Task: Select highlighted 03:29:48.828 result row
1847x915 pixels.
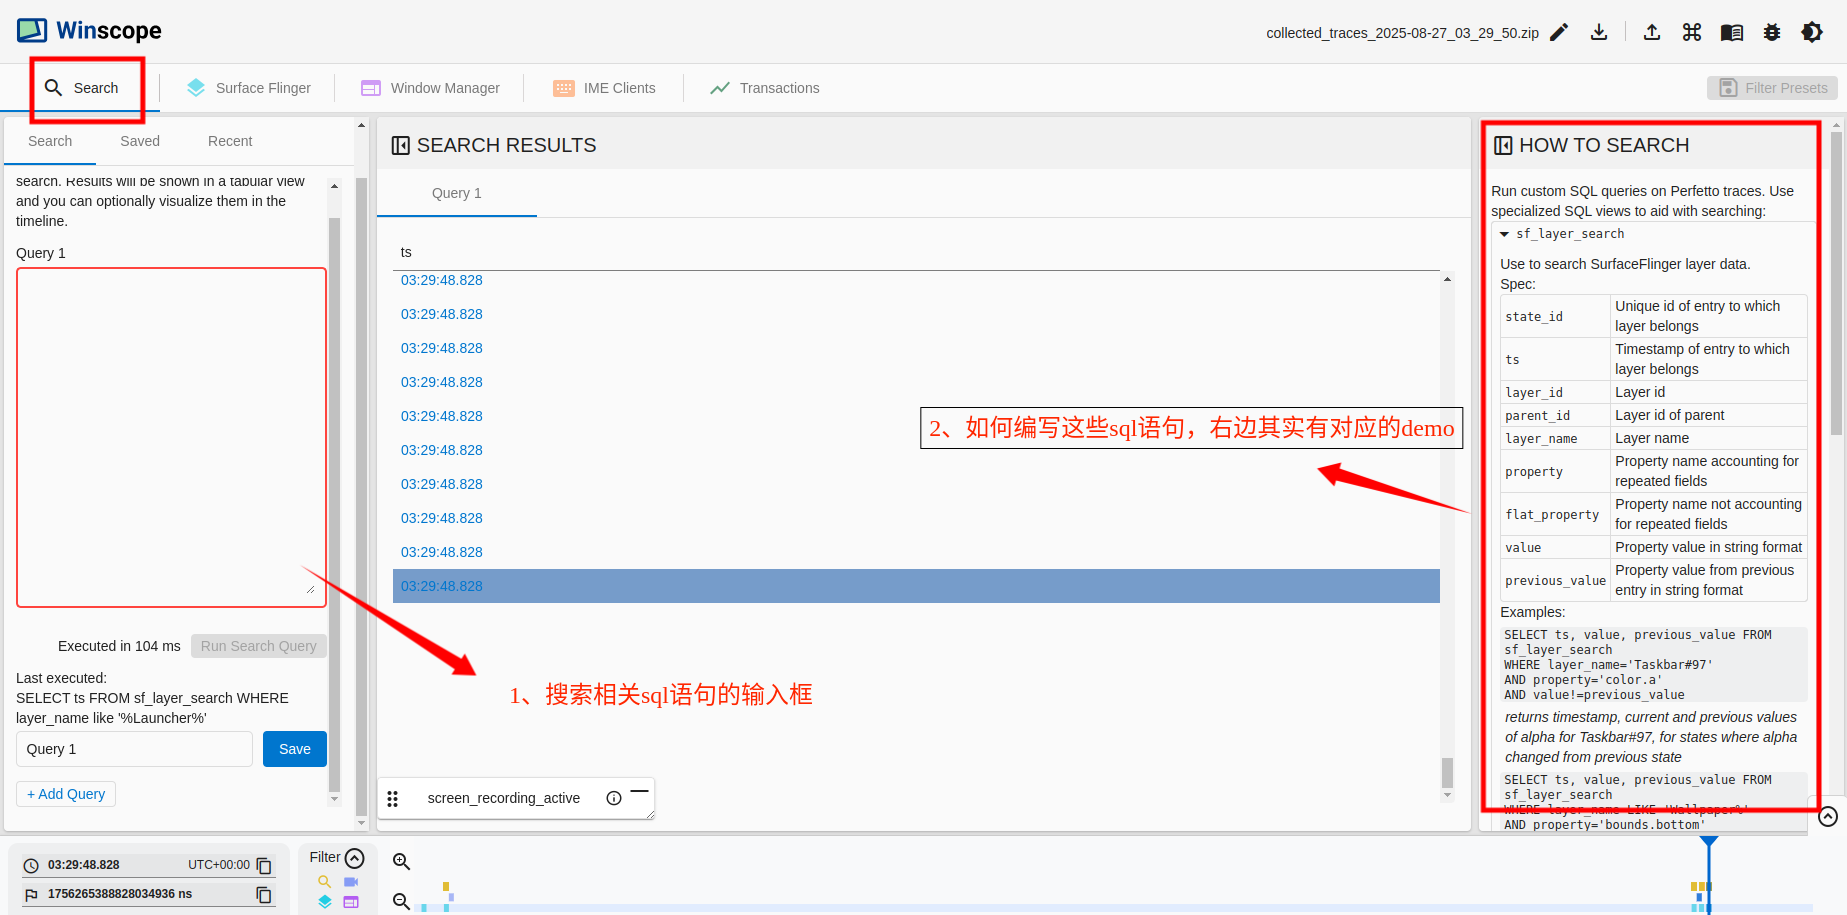Action: tap(916, 586)
